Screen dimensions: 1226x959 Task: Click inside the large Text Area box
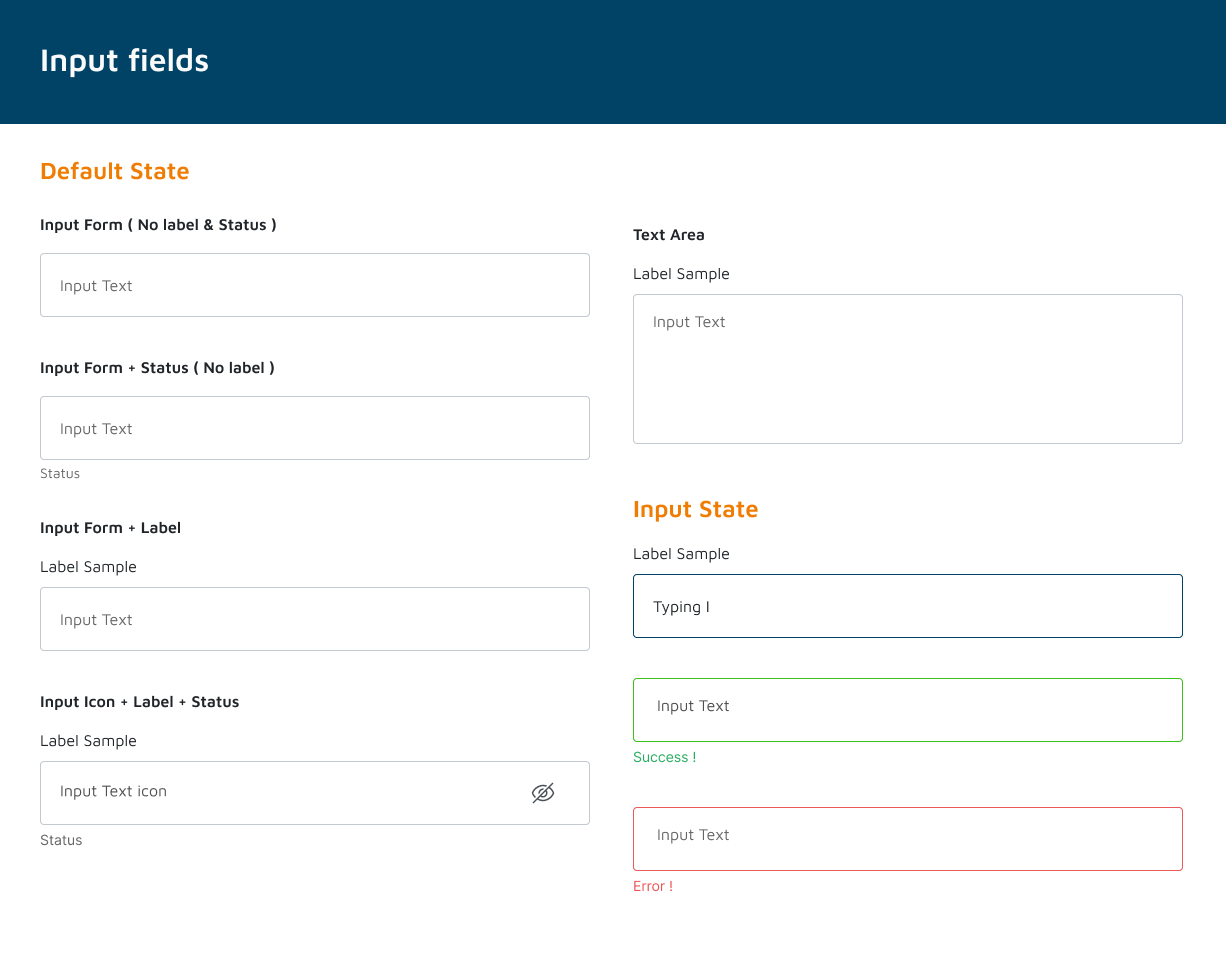tap(907, 369)
